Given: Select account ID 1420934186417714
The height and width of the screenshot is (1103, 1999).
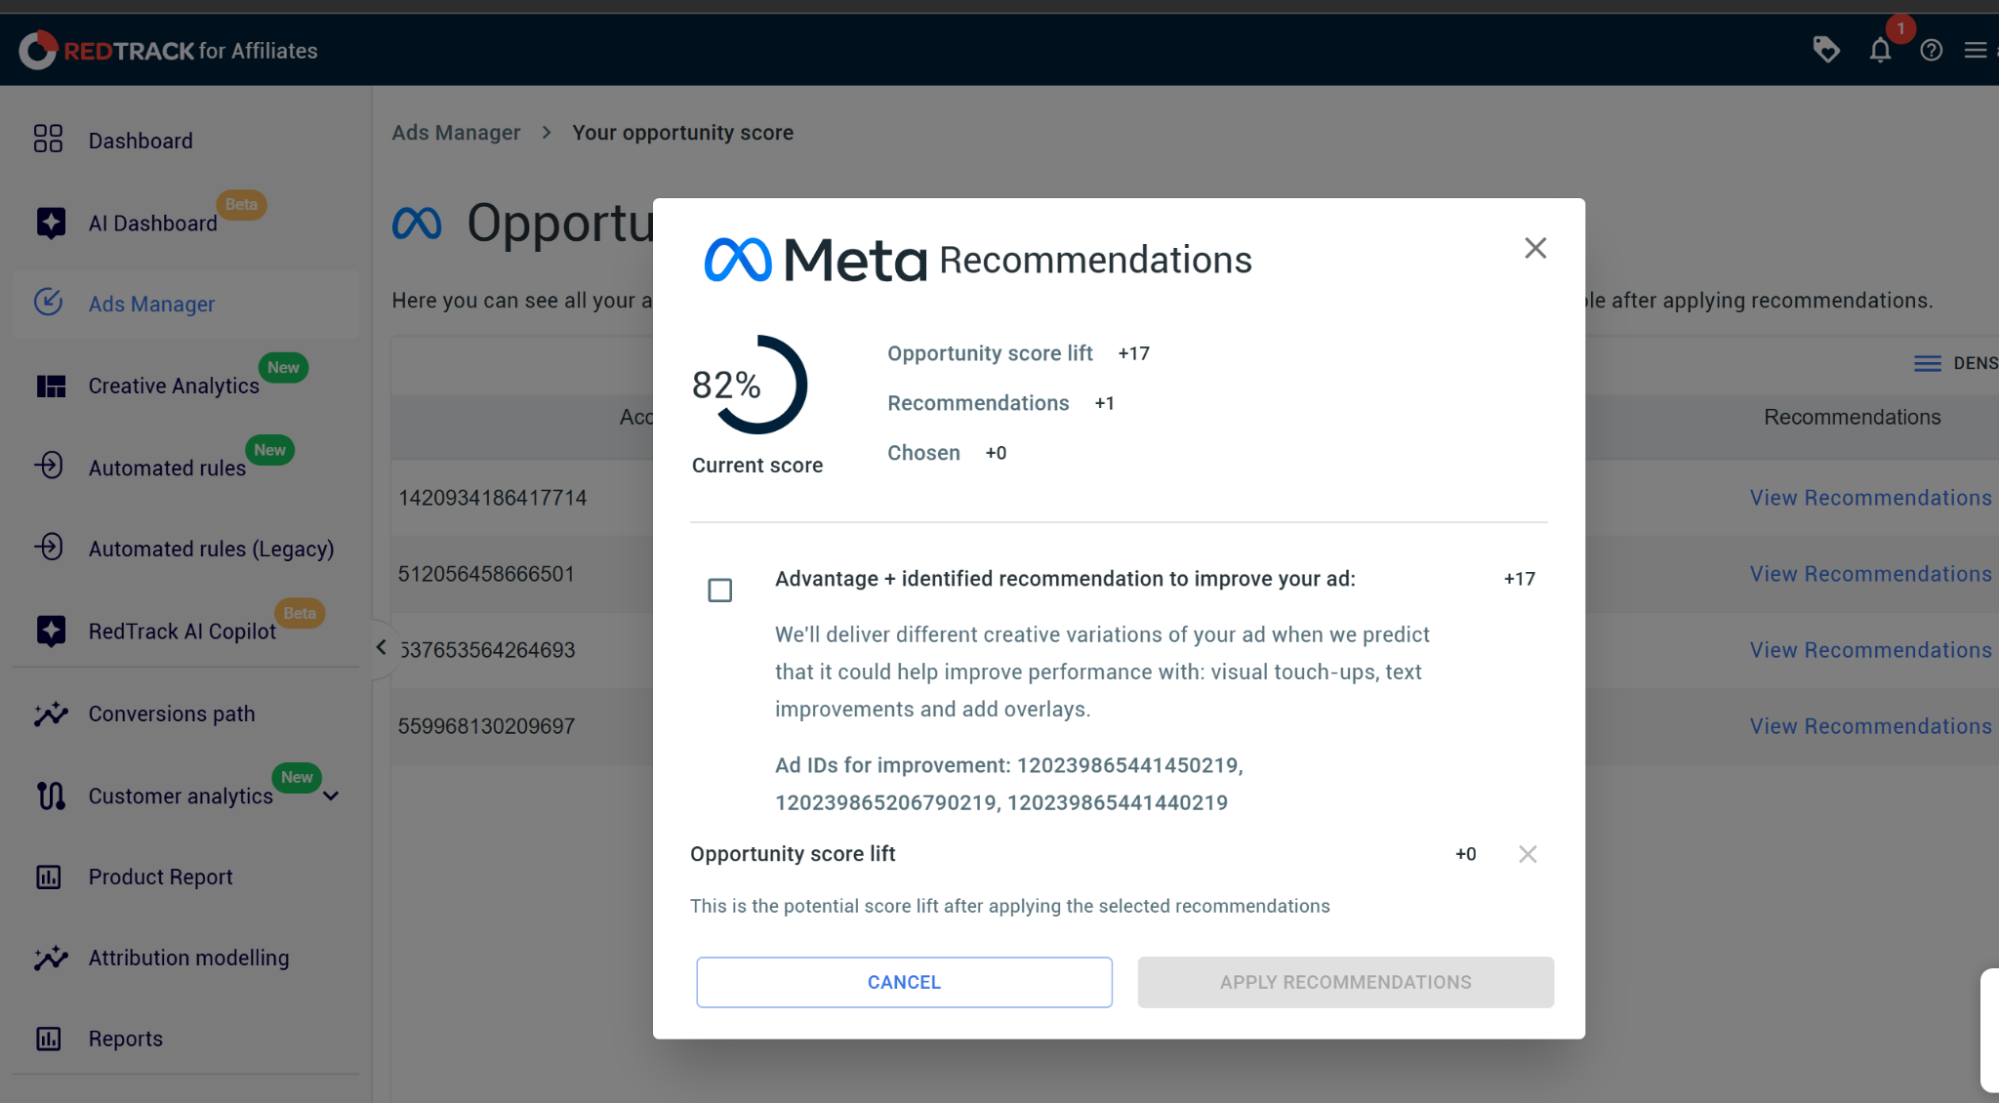Looking at the screenshot, I should point(492,497).
